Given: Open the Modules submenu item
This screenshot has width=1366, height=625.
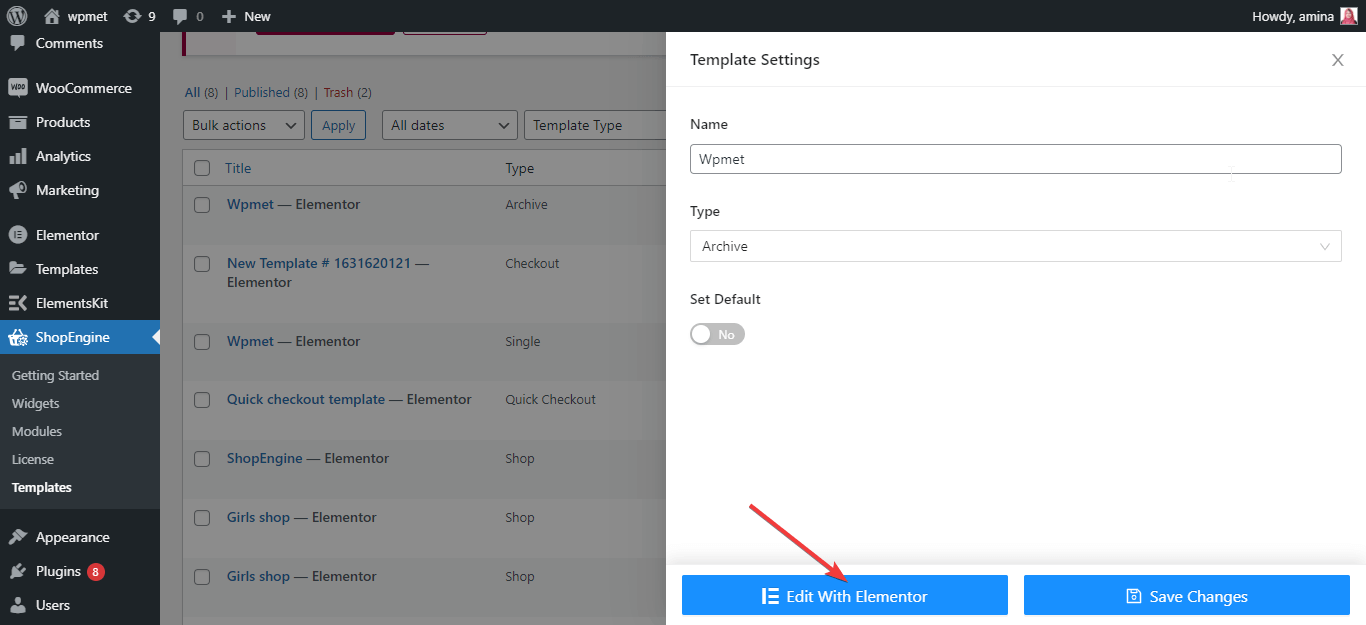Looking at the screenshot, I should tap(37, 431).
